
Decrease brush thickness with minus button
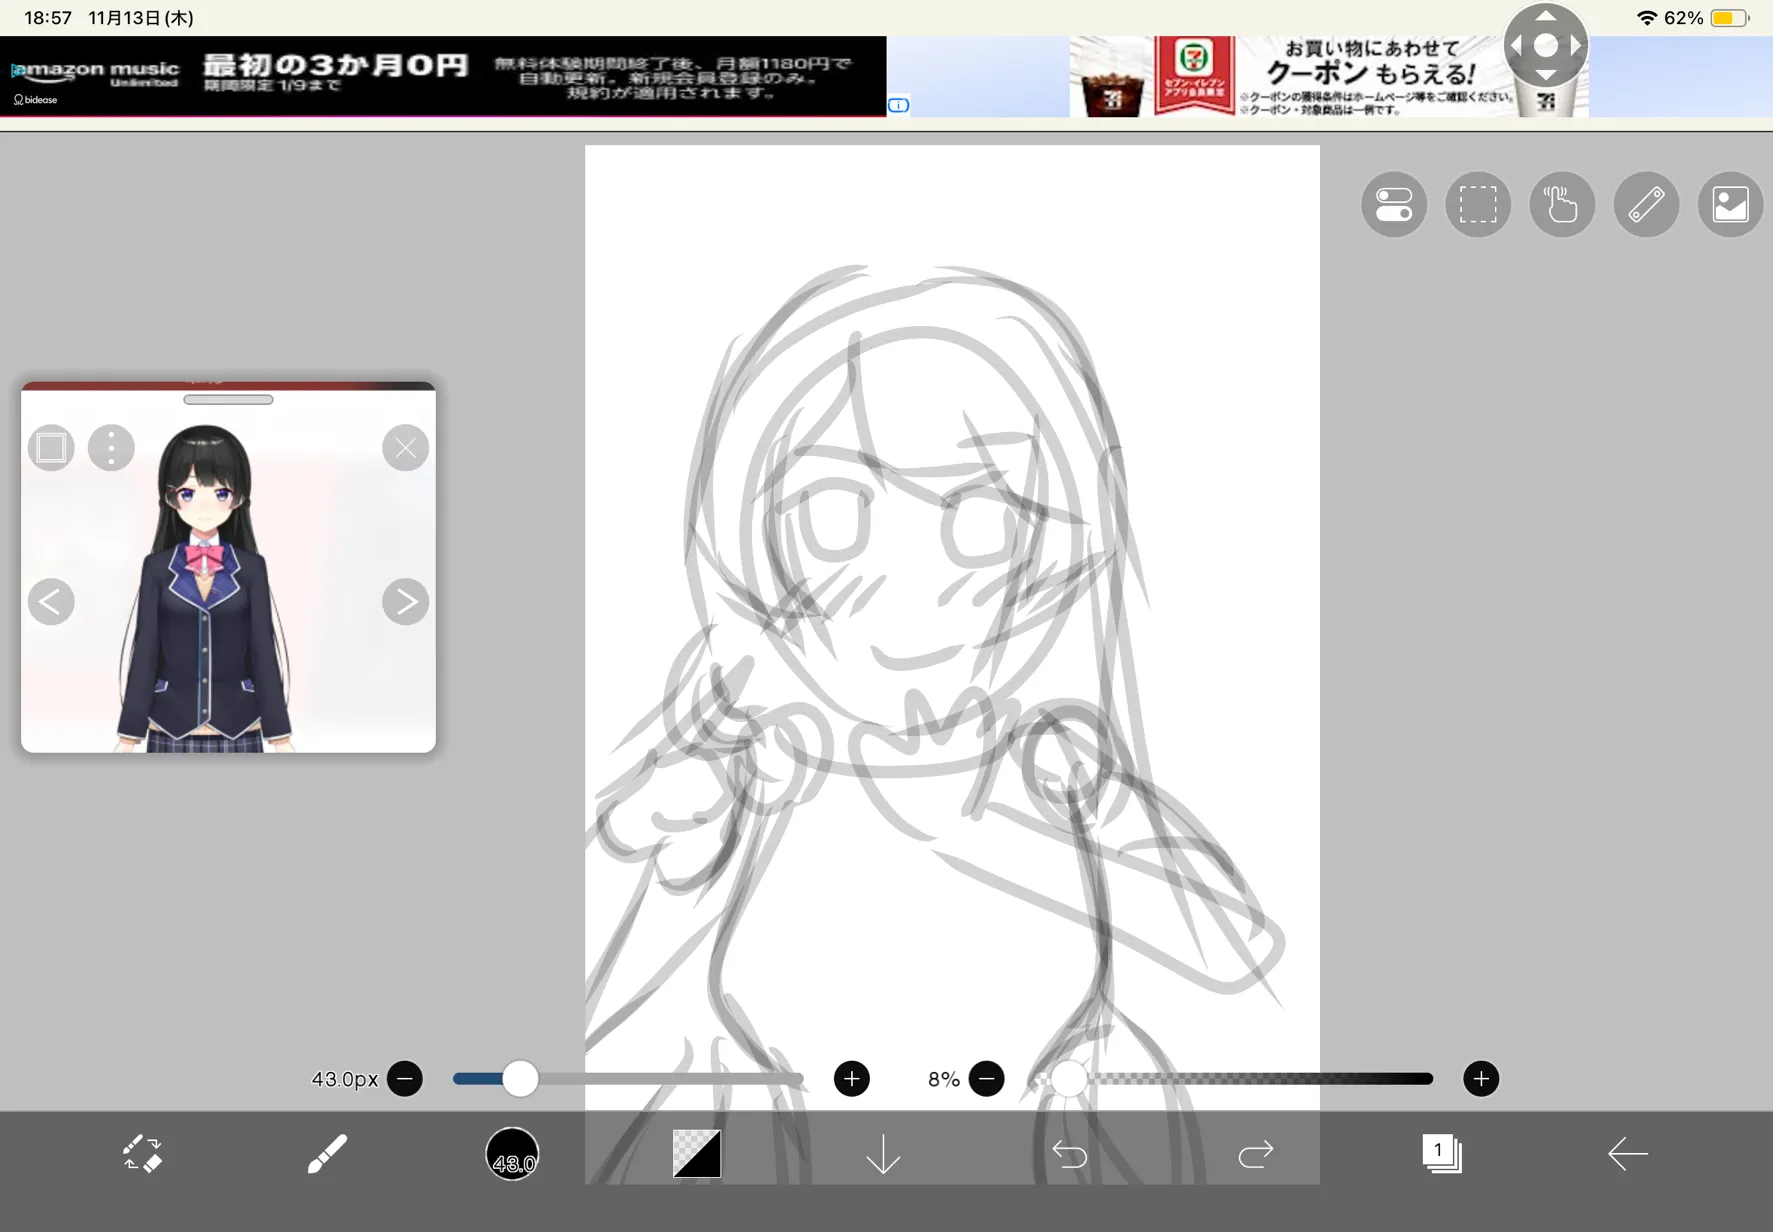click(x=405, y=1079)
